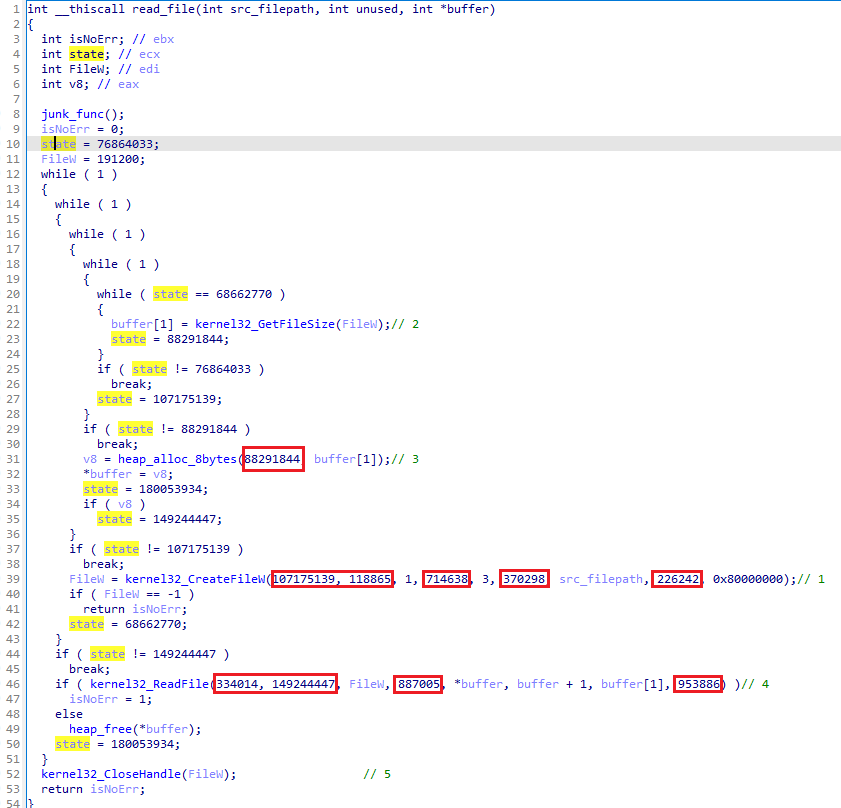Click 76864033 in the comparison on line 25
Image resolution: width=841 pixels, height=808 pixels.
223,369
